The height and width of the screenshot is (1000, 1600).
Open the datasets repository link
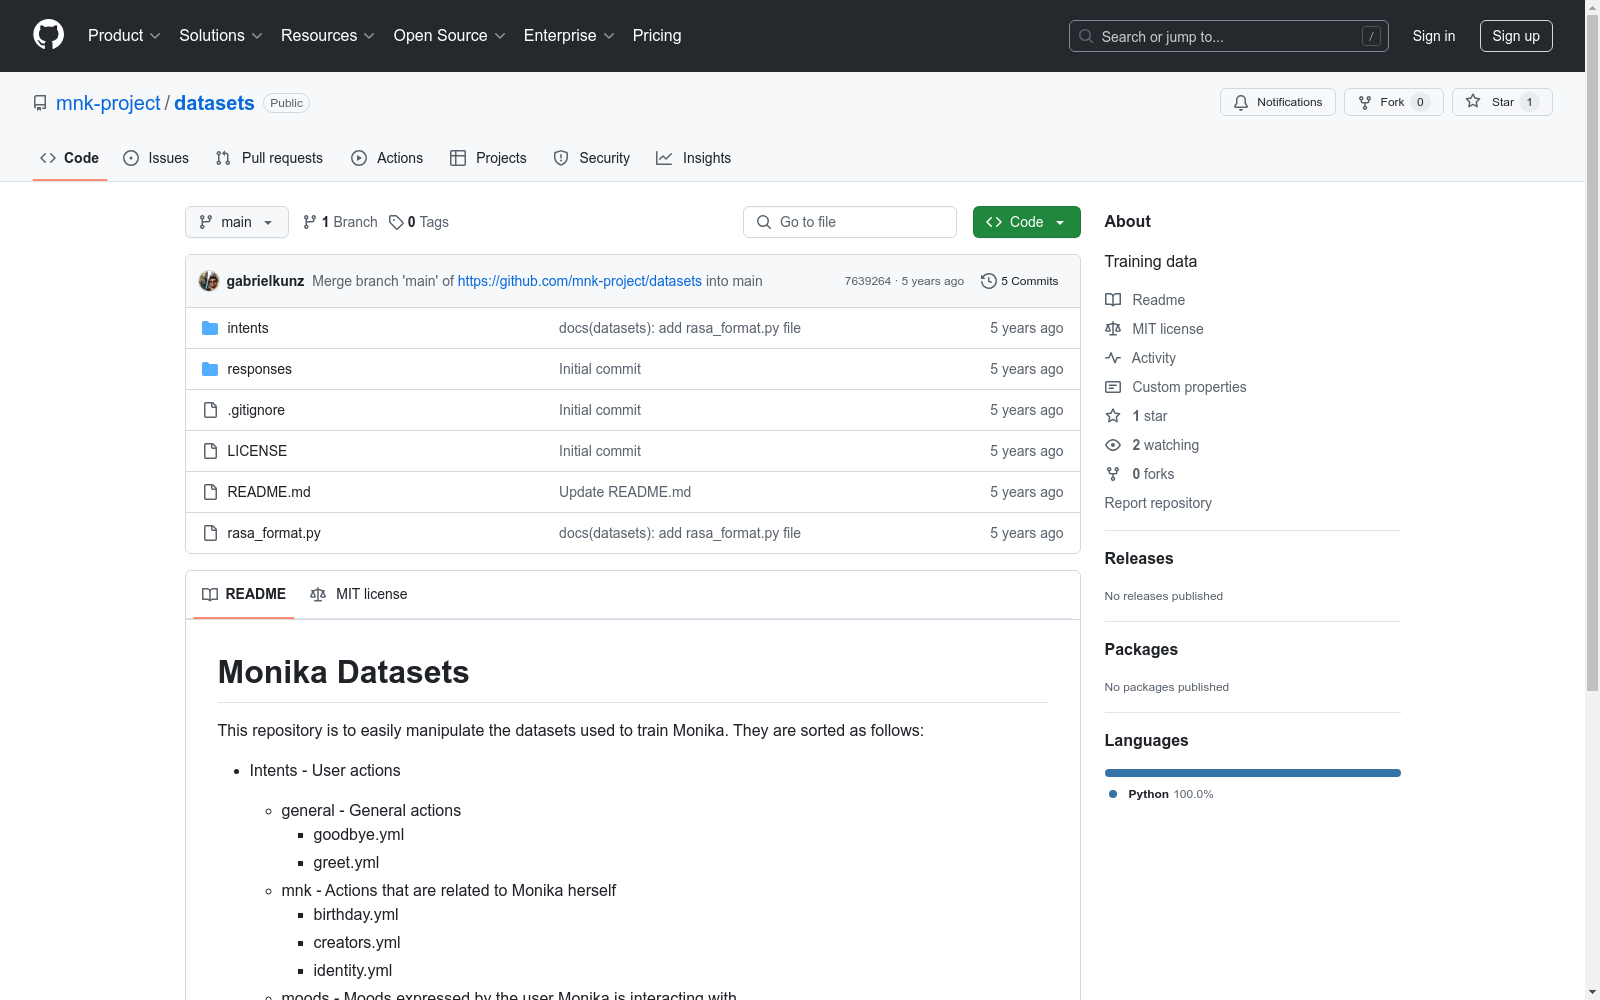click(x=214, y=103)
